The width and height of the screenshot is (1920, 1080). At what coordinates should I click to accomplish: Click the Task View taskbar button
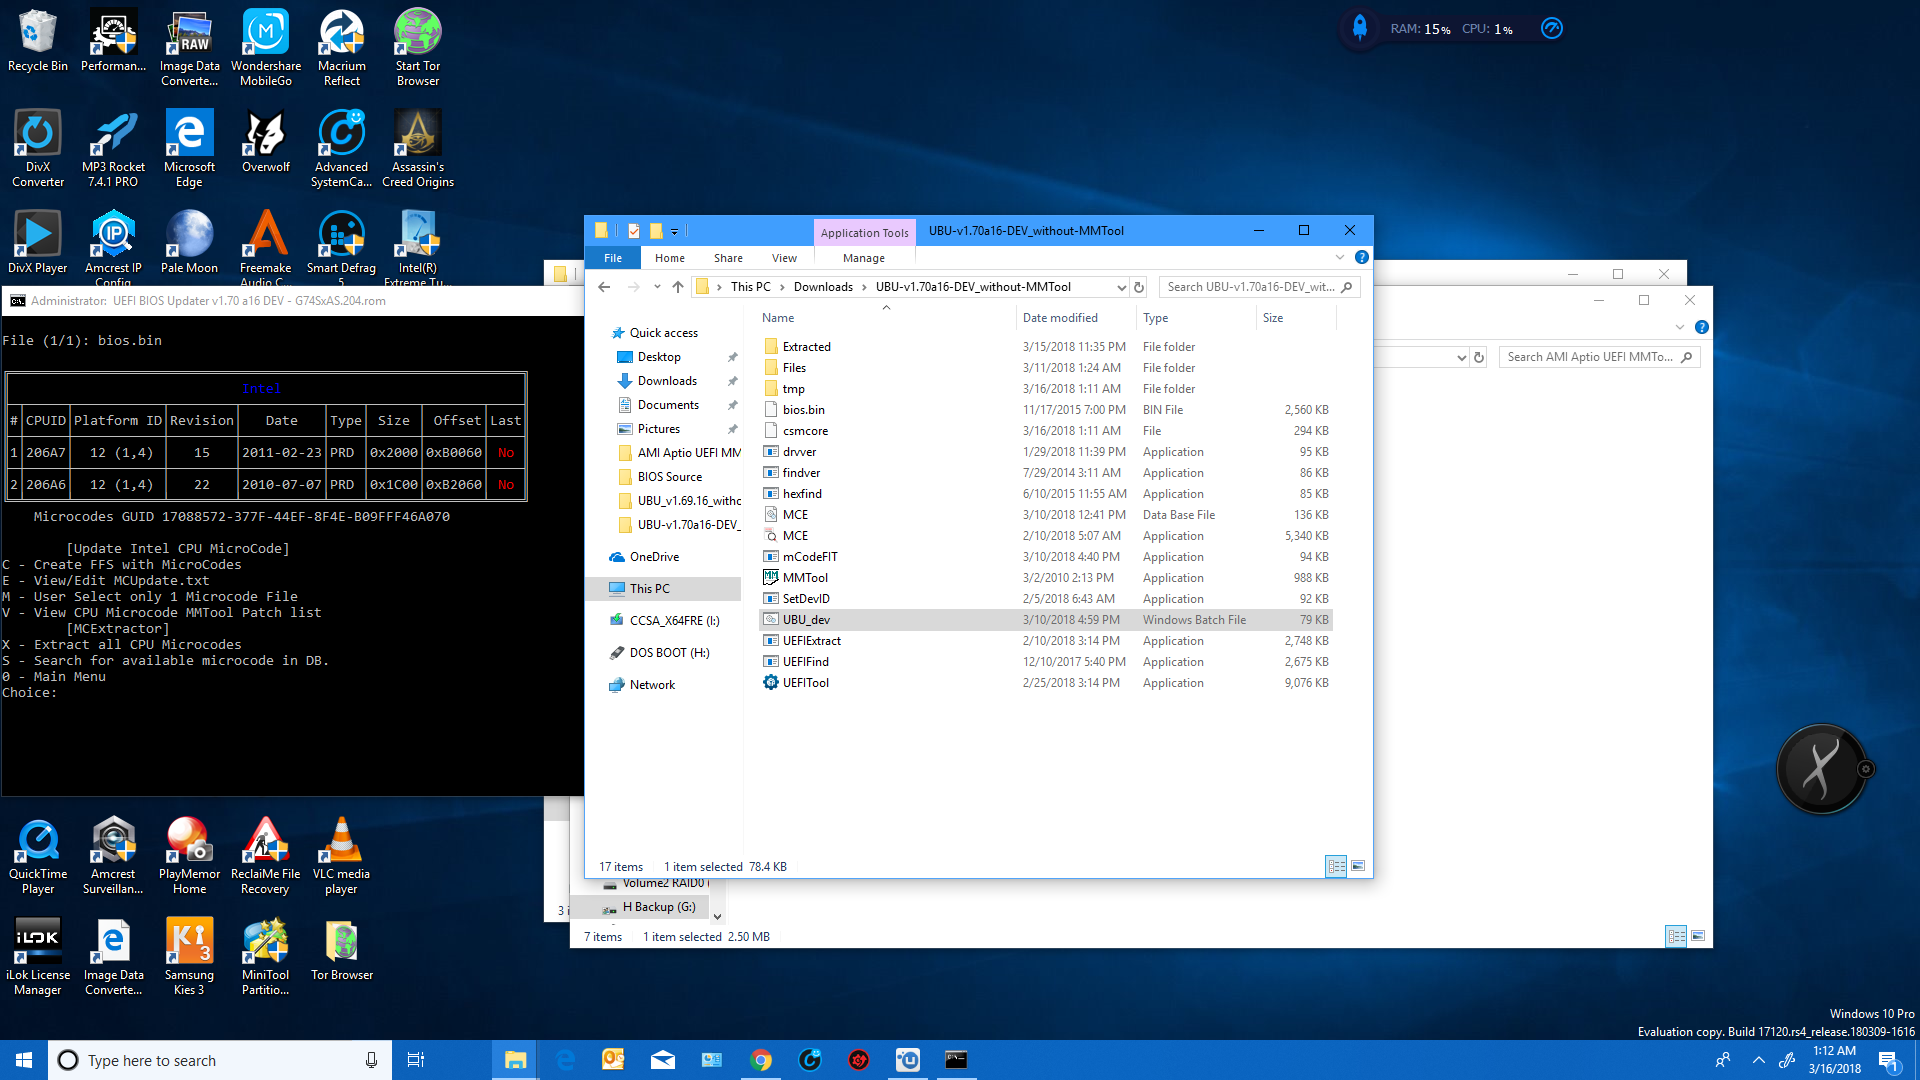point(416,1060)
